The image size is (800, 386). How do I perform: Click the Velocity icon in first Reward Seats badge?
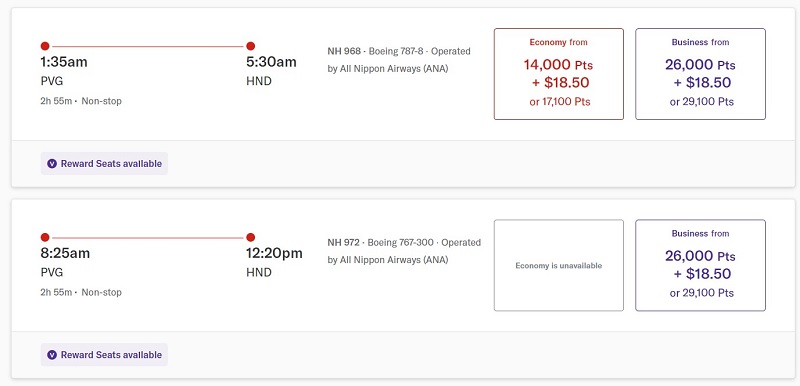click(x=52, y=164)
